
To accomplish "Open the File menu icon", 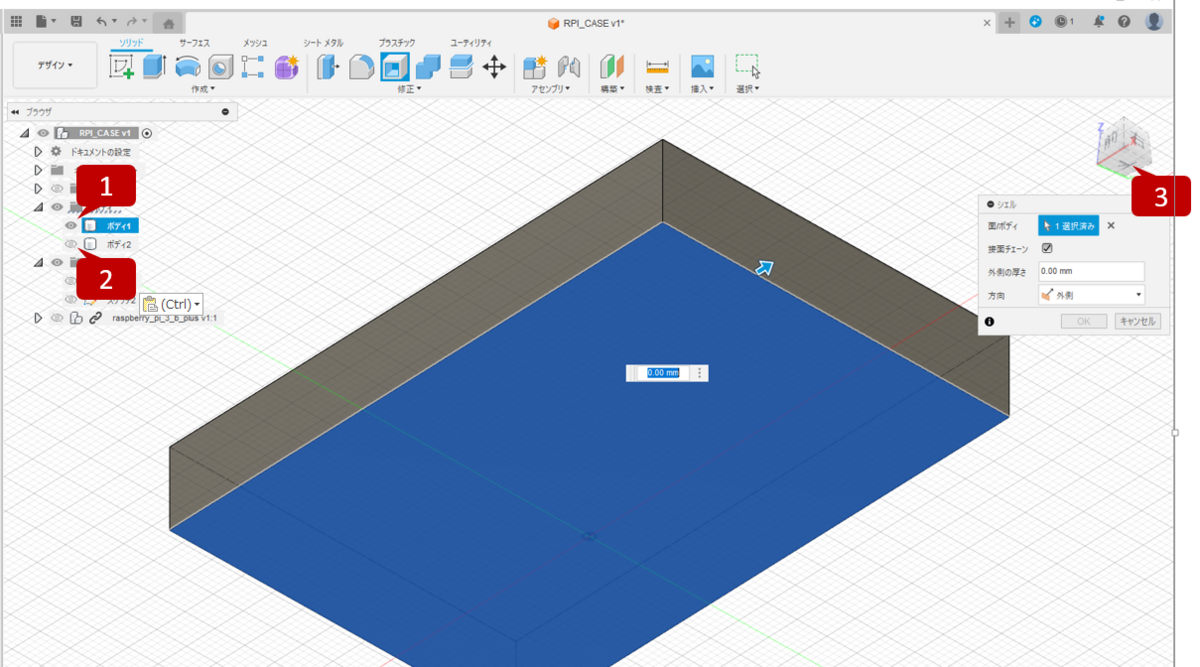I will (44, 21).
